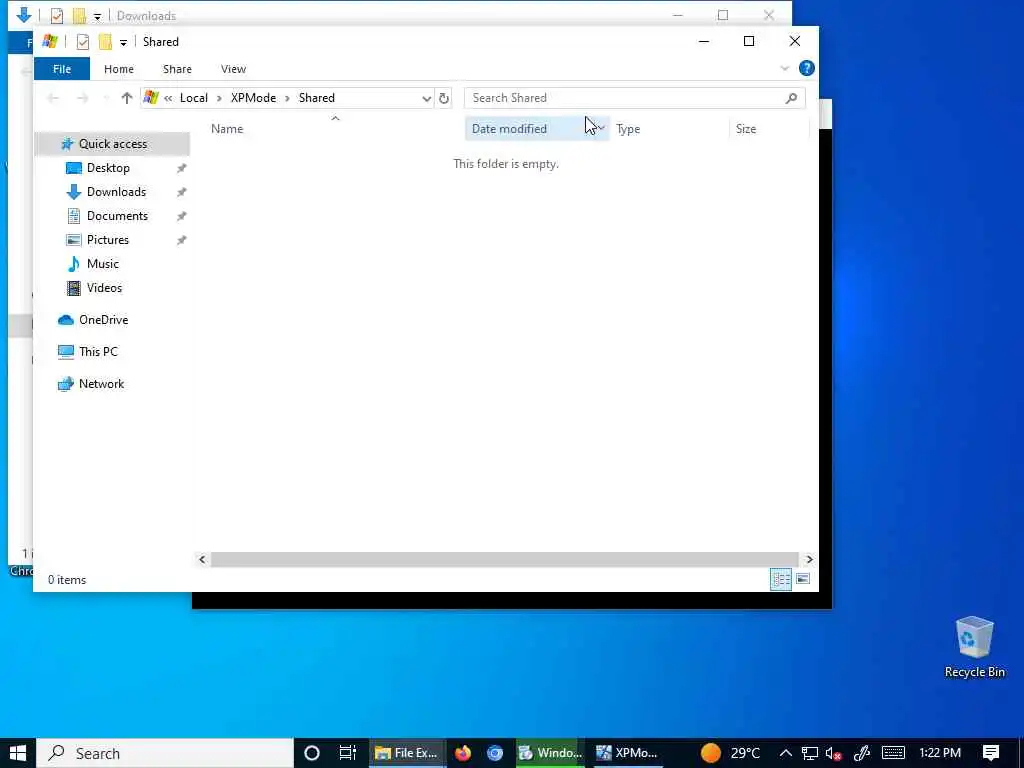This screenshot has height=768, width=1024.
Task: Click the Back navigation arrow
Action: [54, 98]
